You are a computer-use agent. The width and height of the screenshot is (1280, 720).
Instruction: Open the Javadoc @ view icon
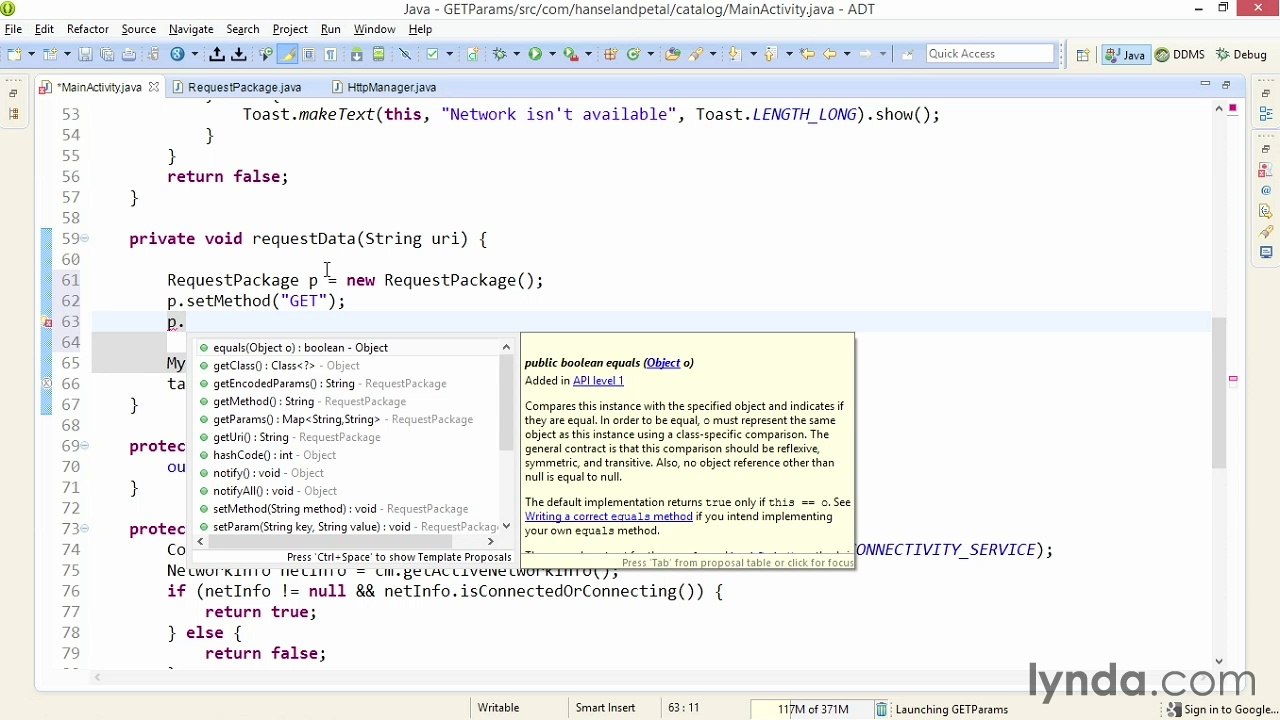coord(1266,190)
